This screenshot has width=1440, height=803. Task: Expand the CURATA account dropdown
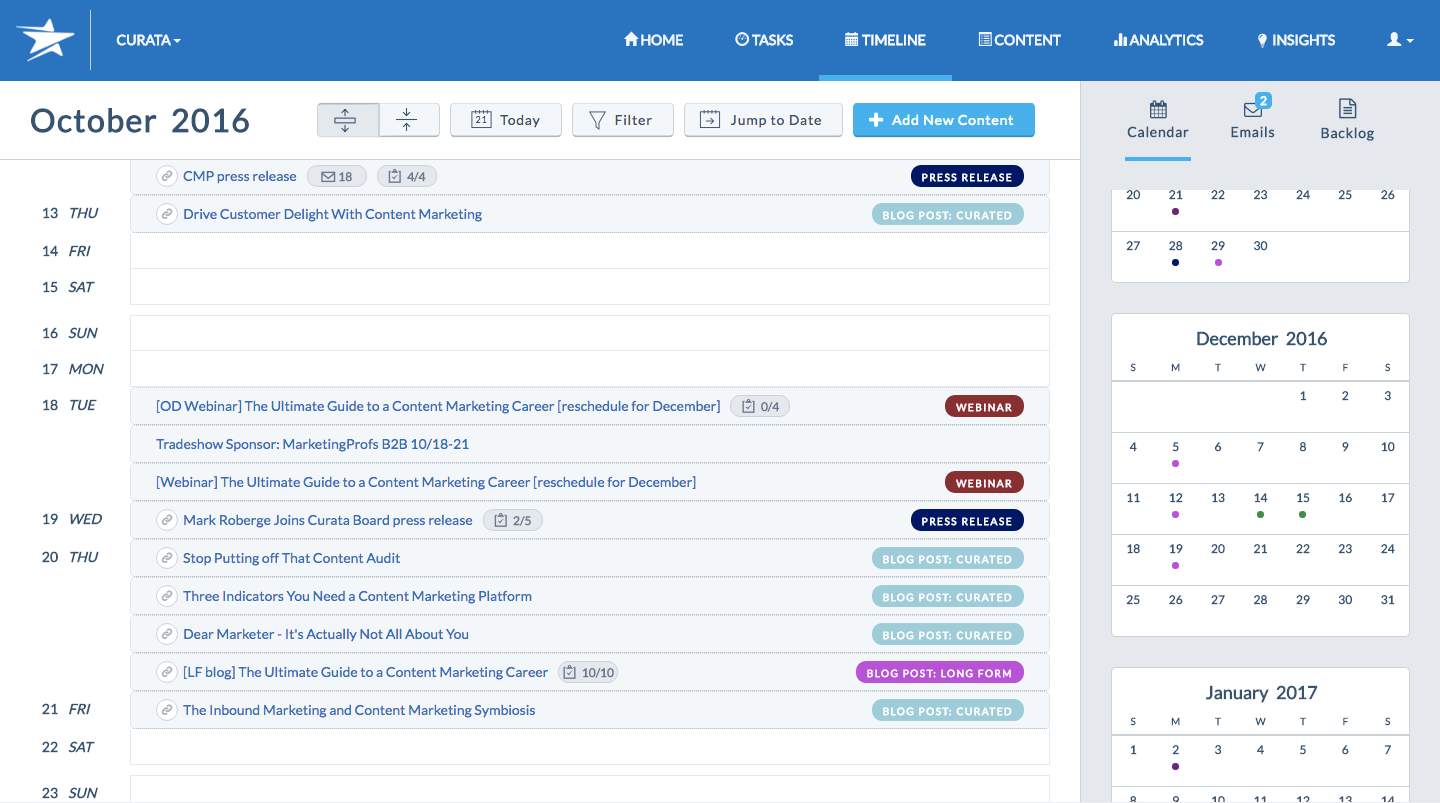tap(148, 40)
